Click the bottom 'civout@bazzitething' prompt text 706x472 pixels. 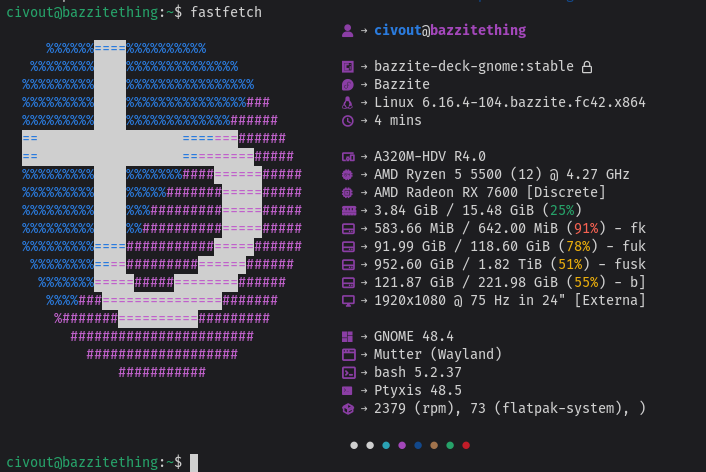pos(82,463)
